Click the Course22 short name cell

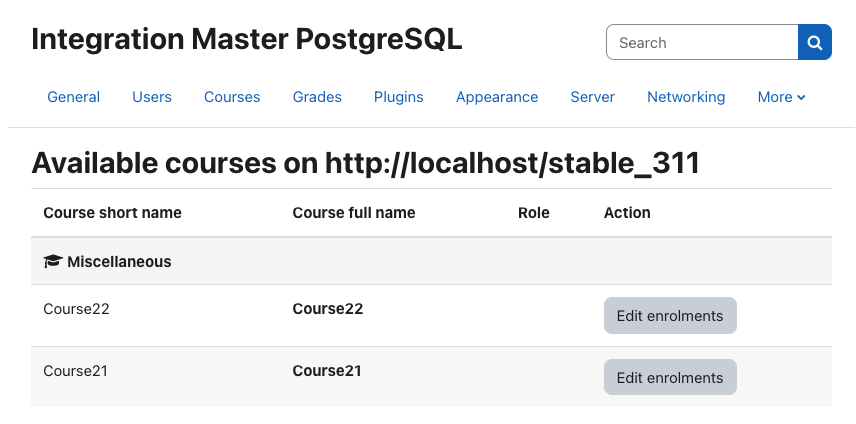tap(76, 309)
